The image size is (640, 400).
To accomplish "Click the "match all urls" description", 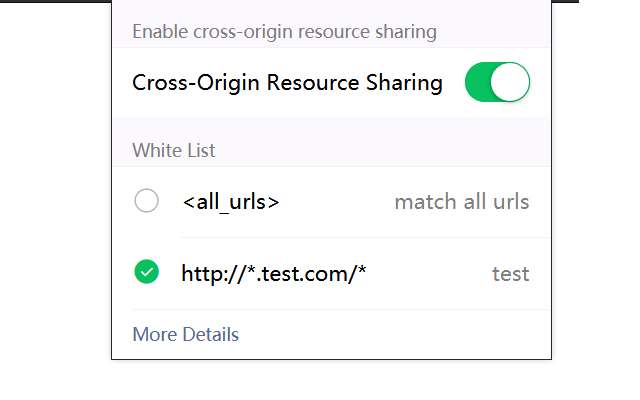I will click(462, 202).
